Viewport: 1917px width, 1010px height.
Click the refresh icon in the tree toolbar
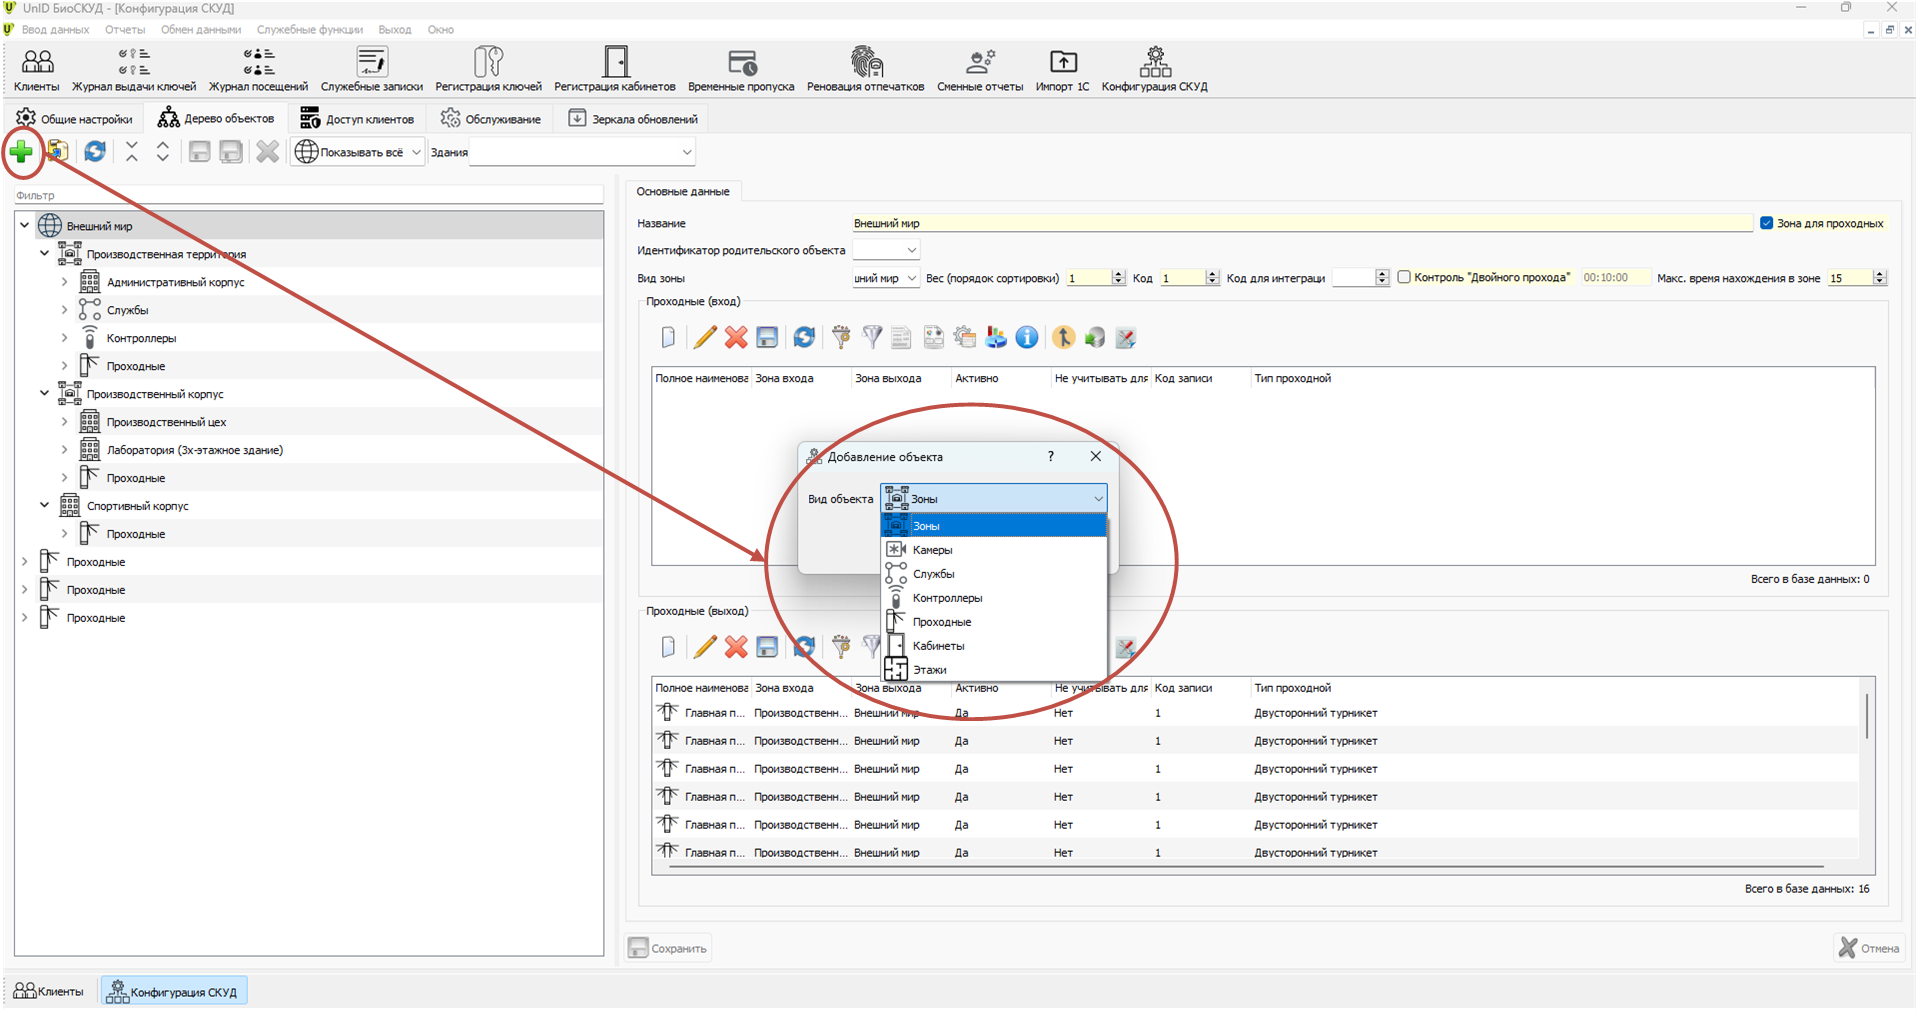95,152
